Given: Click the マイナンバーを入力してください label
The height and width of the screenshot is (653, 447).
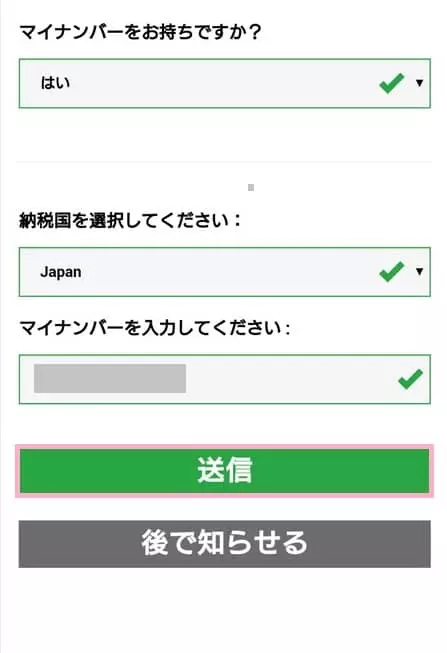Looking at the screenshot, I should pos(155,328).
